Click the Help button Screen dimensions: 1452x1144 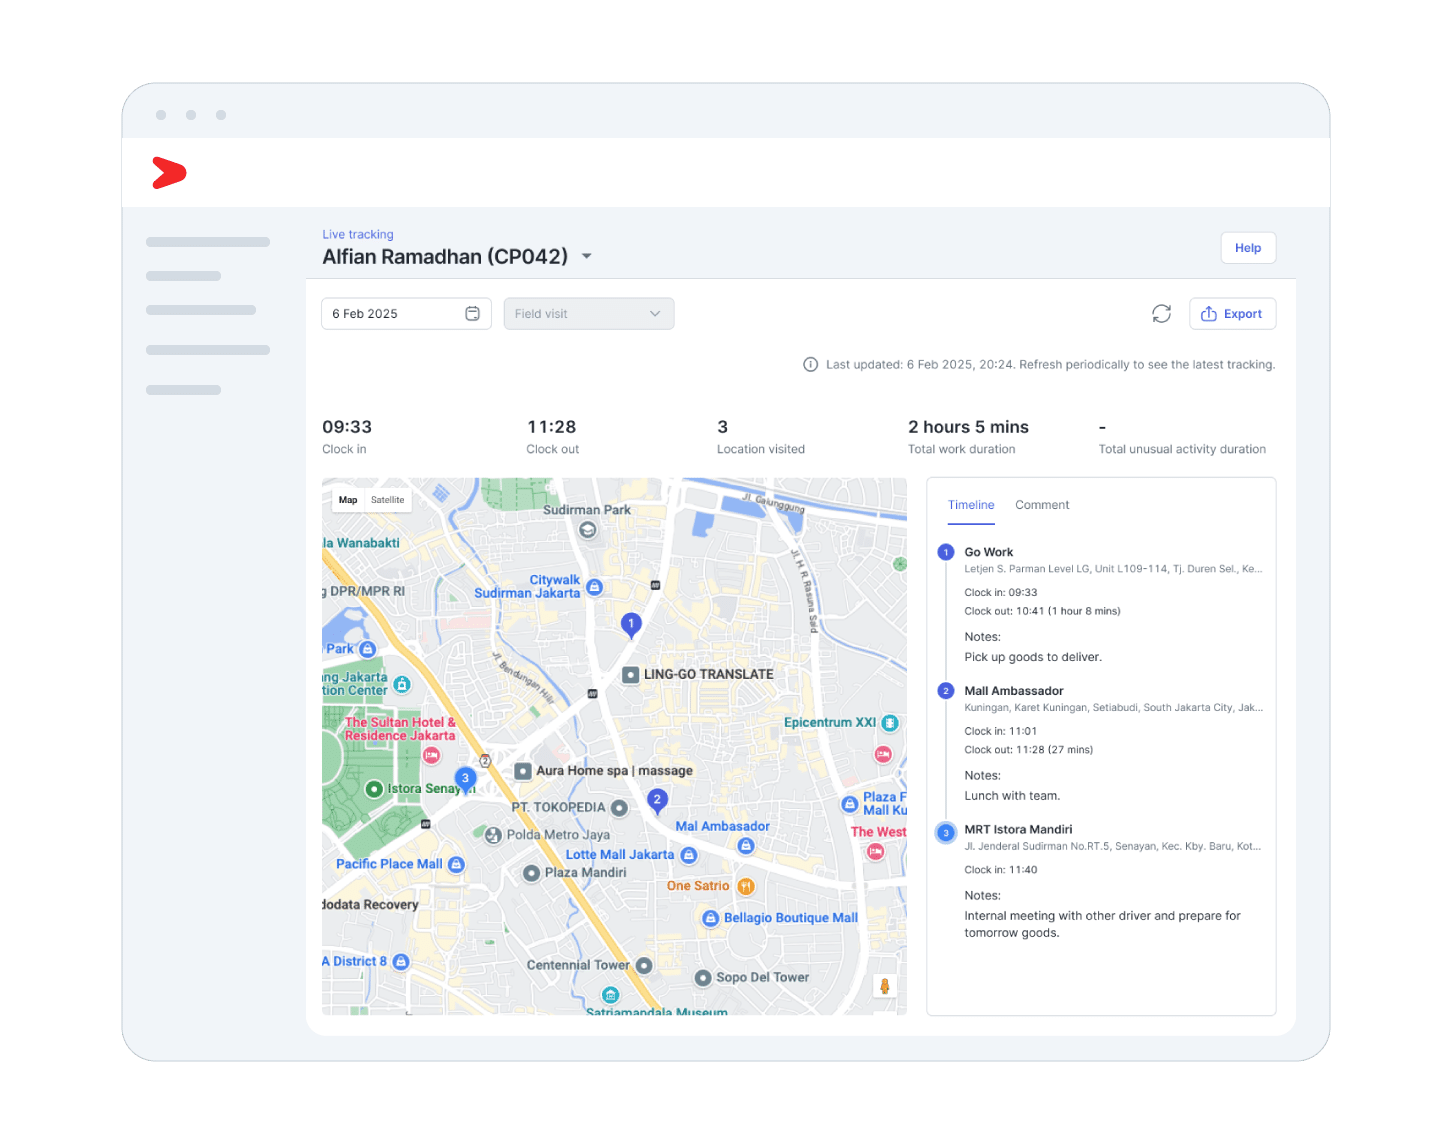pos(1247,248)
